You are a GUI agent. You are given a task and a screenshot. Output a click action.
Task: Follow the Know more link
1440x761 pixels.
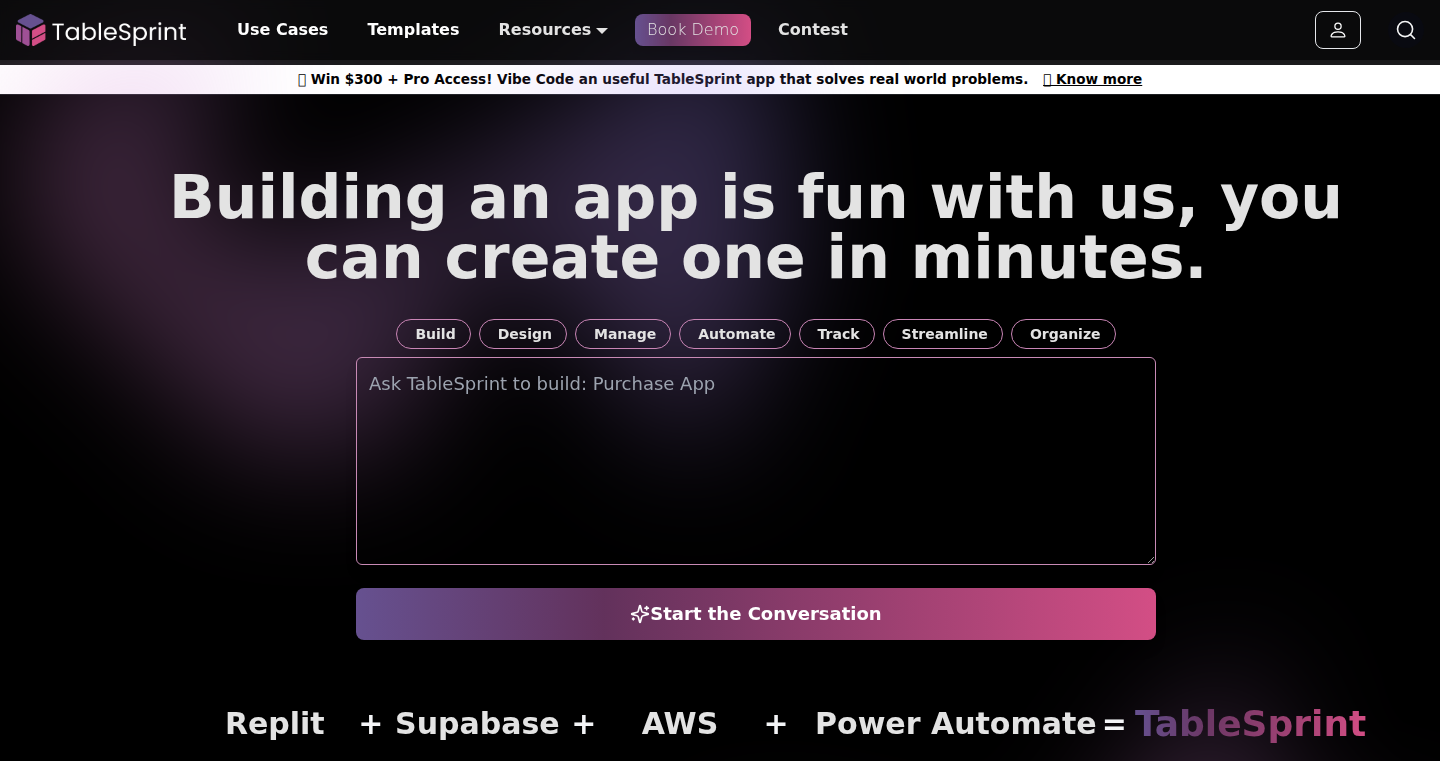click(x=1093, y=79)
